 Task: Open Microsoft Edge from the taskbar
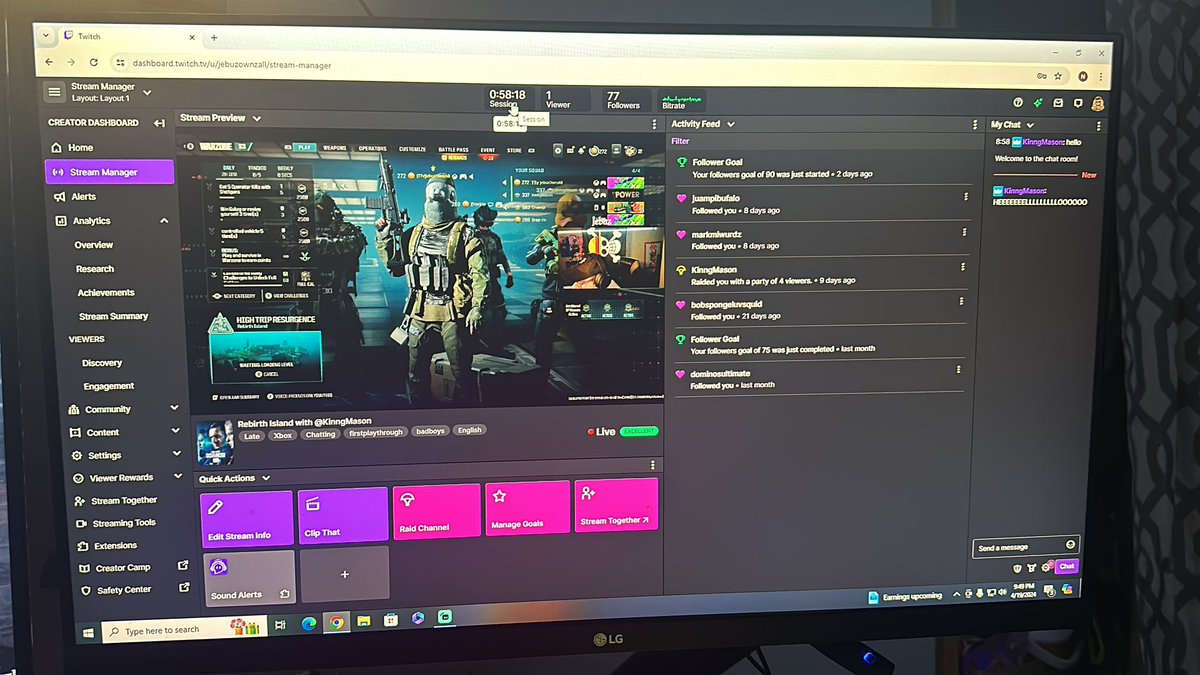coord(308,623)
